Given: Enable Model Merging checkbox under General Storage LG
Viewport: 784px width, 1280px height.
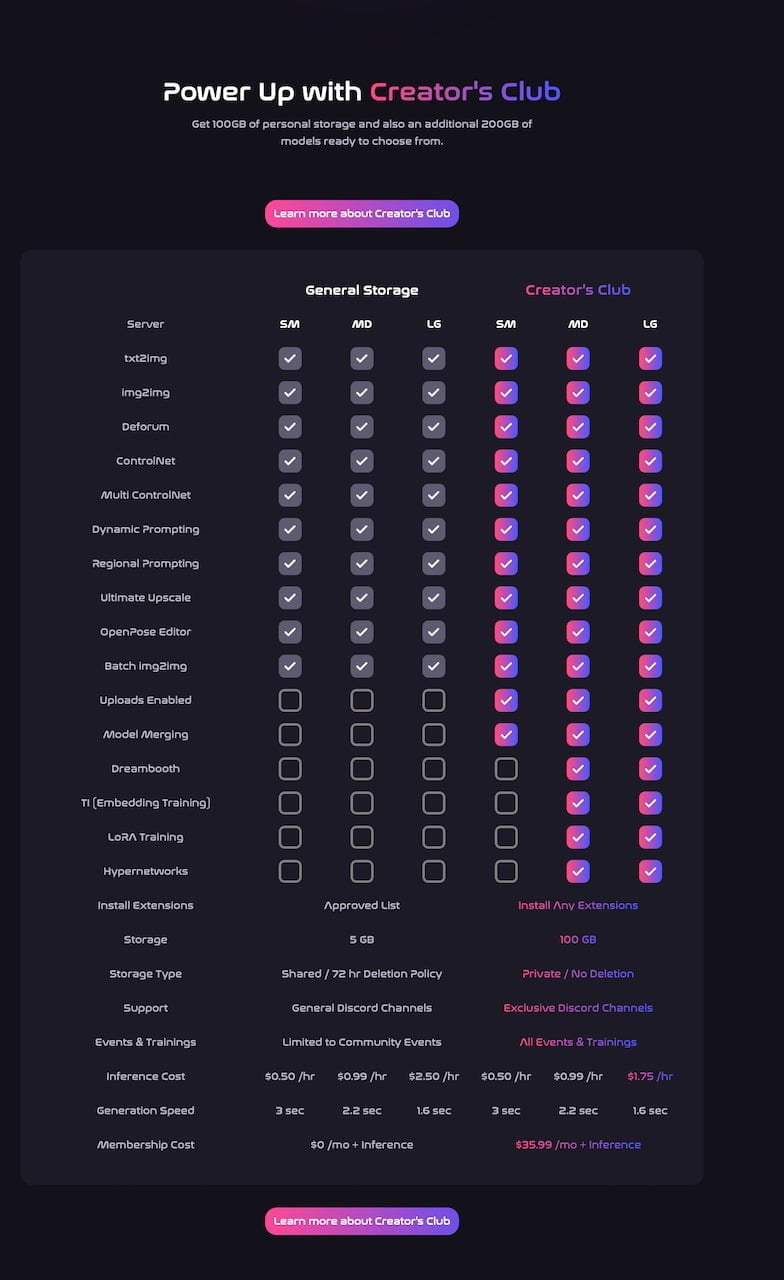Looking at the screenshot, I should (434, 734).
